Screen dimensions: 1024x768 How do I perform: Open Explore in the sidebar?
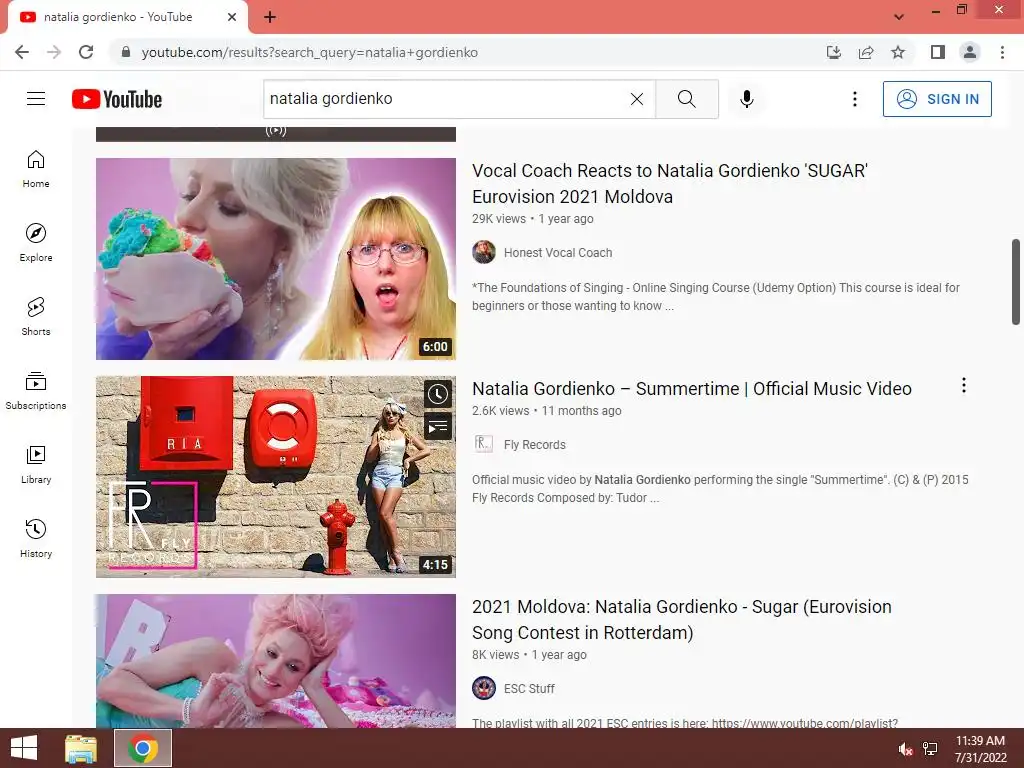pos(36,243)
